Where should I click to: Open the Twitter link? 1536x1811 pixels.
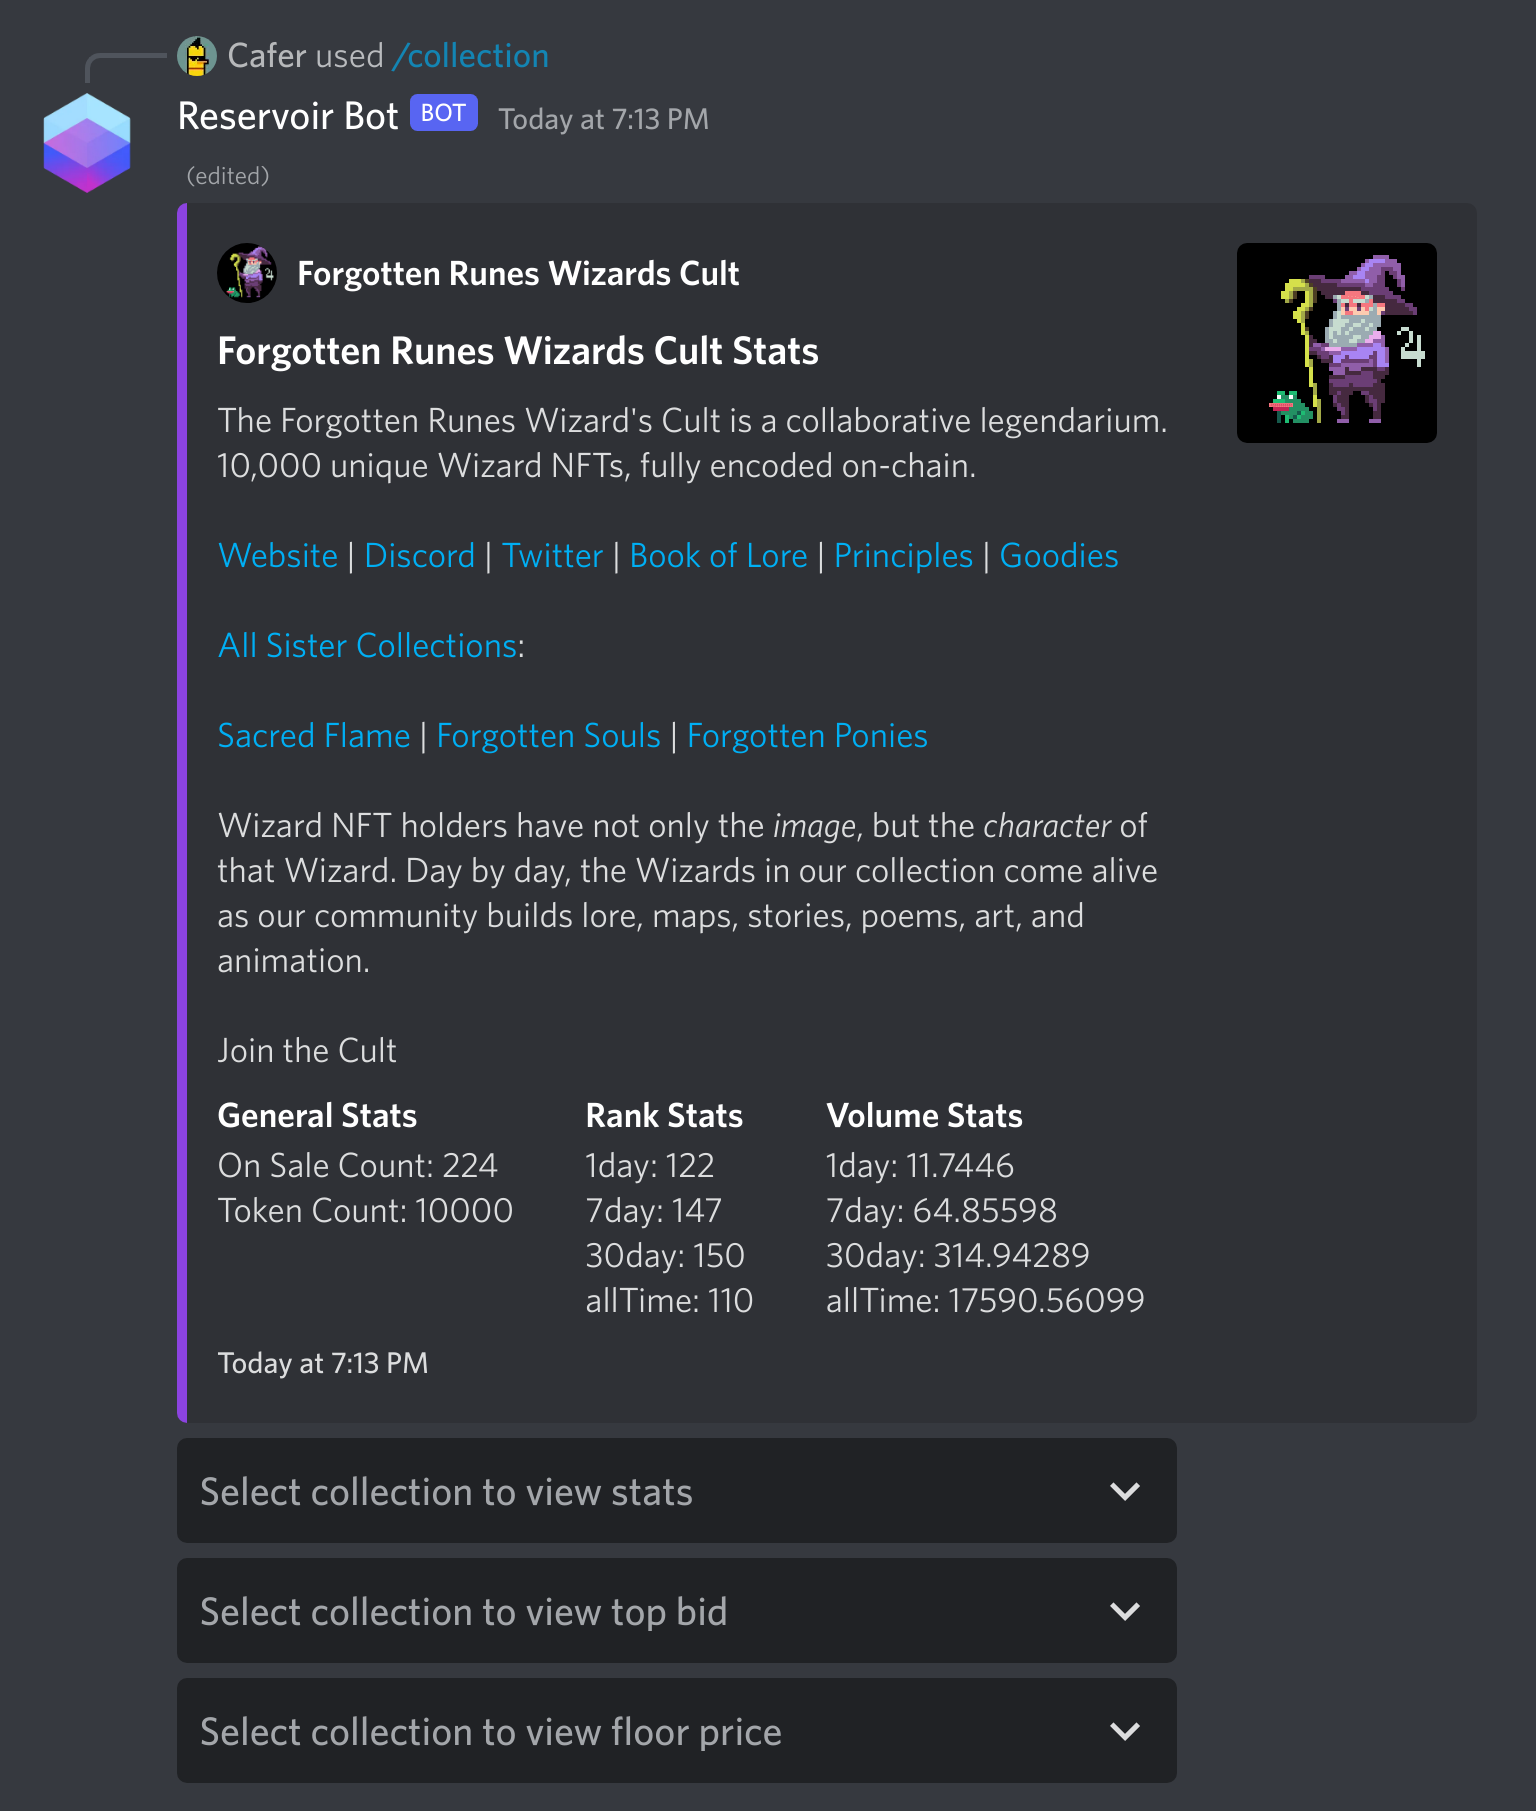click(x=553, y=556)
